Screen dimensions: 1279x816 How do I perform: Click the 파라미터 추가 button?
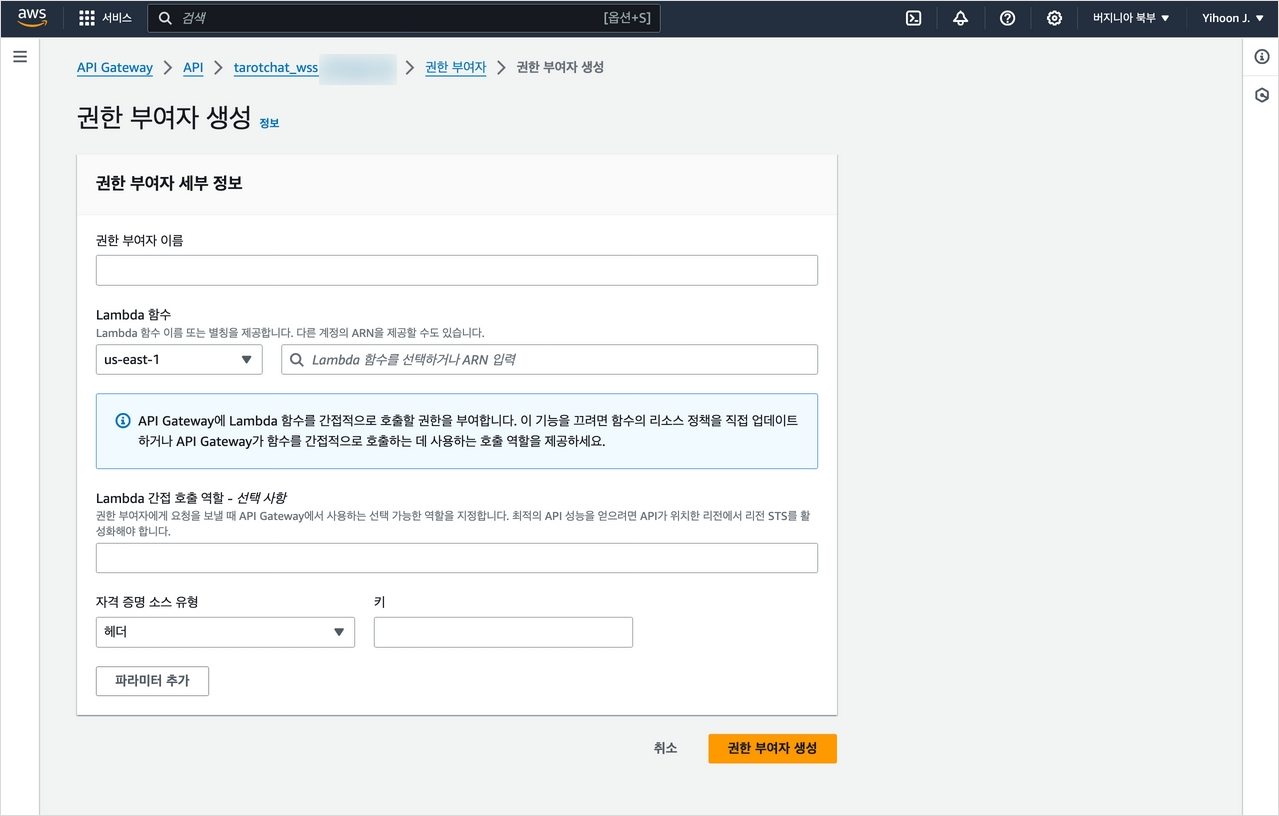coord(152,681)
